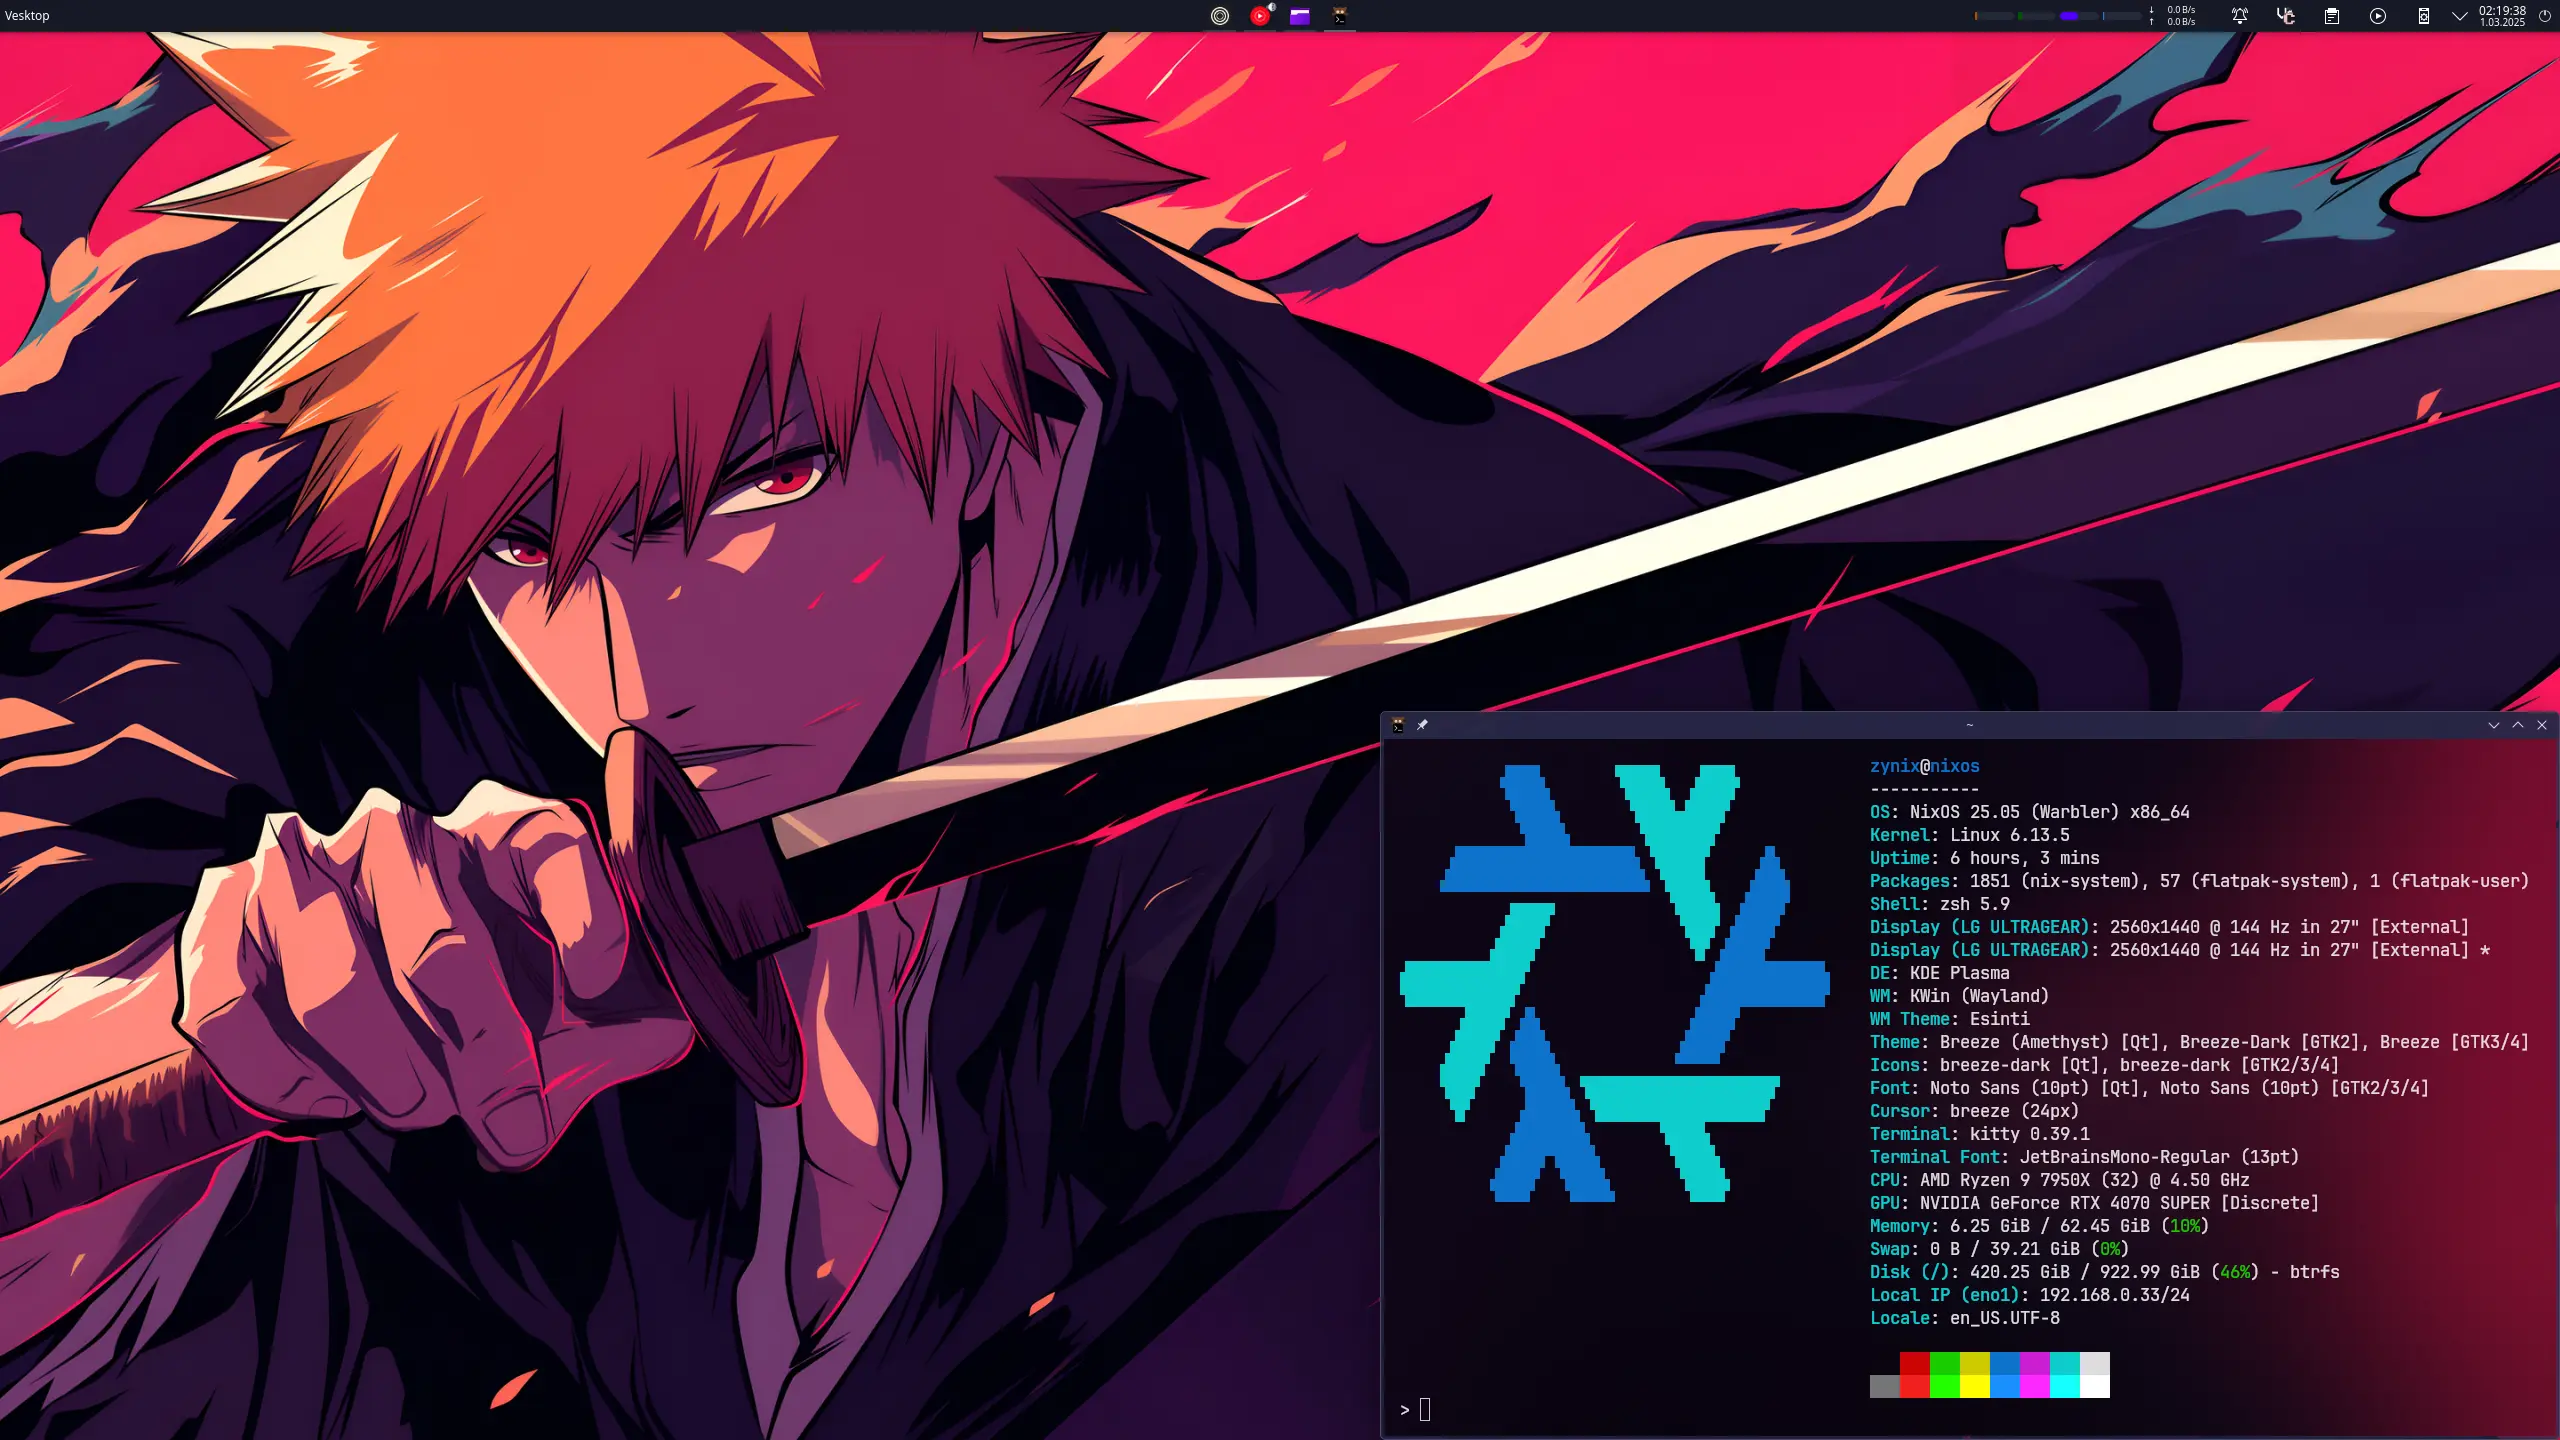
Task: Maximize the kitty terminal window
Action: click(2518, 725)
